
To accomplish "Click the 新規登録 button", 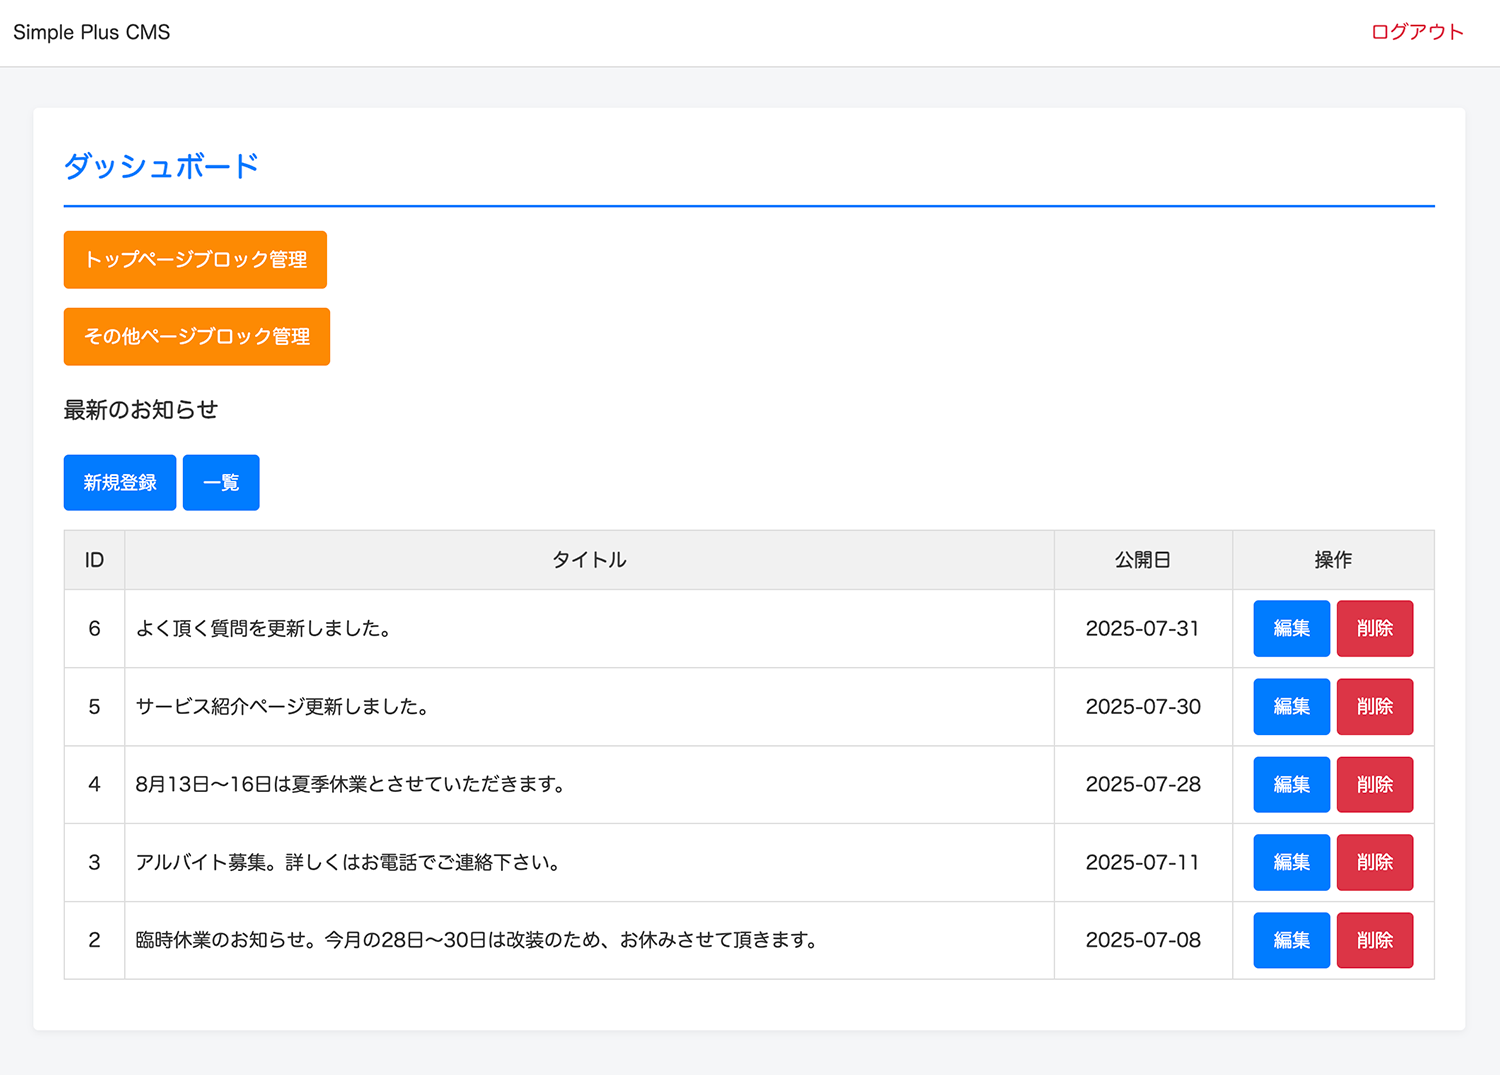I will click(120, 483).
